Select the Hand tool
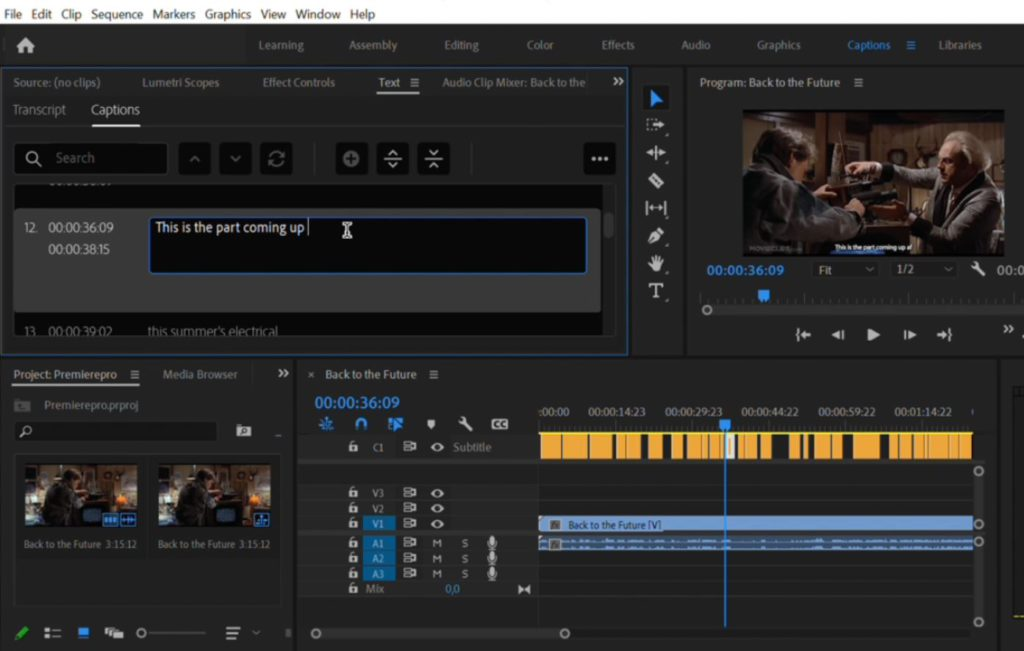Viewport: 1024px width, 651px height. (656, 263)
